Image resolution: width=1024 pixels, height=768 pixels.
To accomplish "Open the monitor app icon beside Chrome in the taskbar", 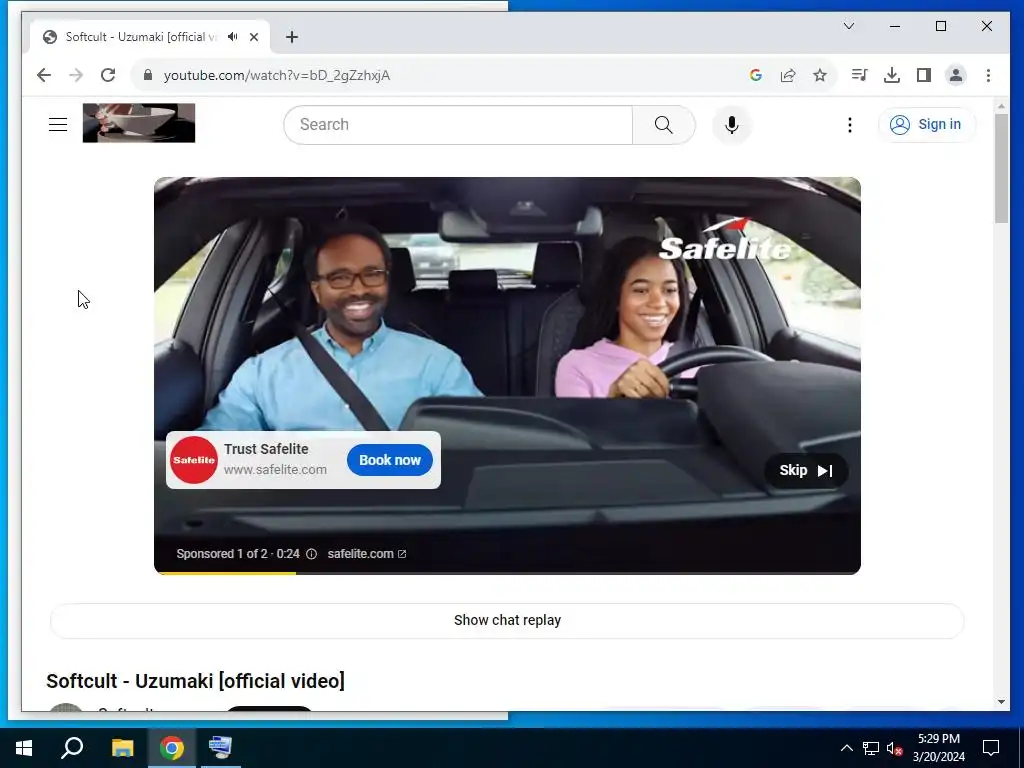I will (220, 748).
